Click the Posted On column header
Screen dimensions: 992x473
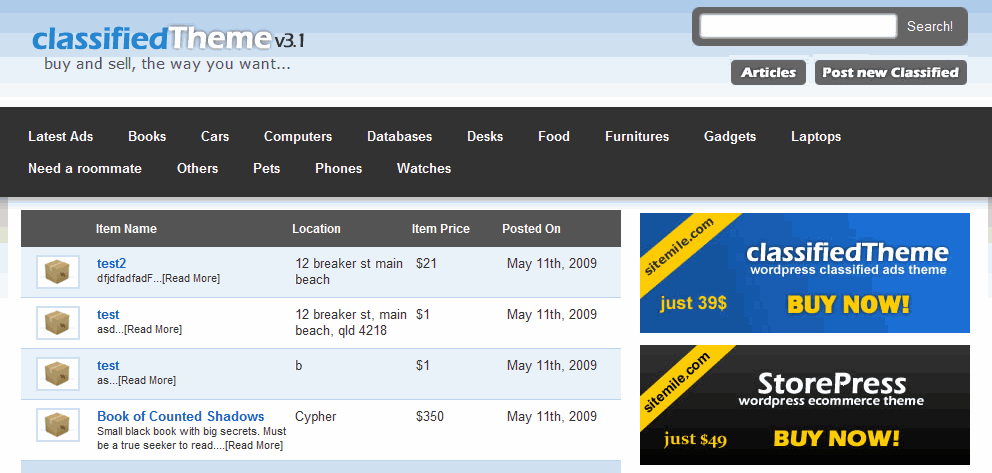(x=531, y=229)
